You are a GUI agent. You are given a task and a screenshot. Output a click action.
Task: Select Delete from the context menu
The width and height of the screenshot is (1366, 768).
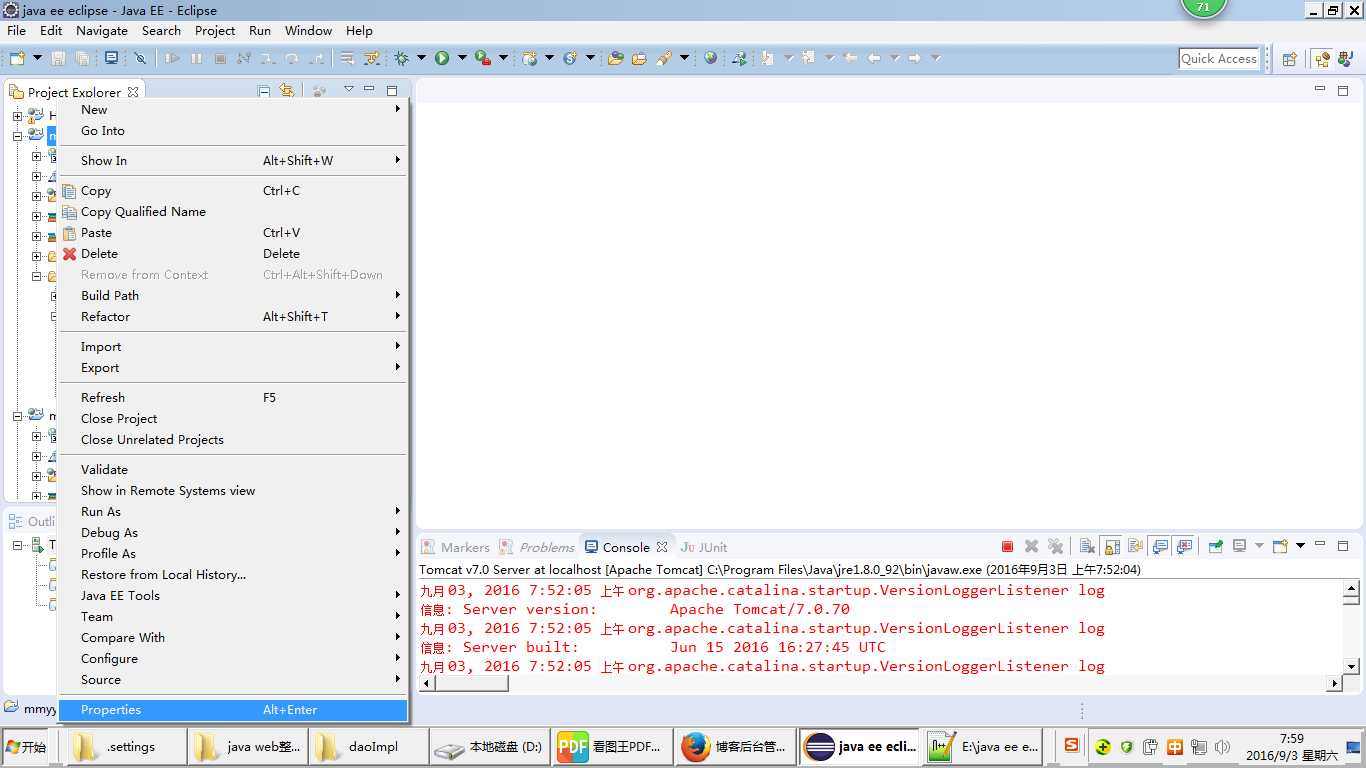point(233,254)
